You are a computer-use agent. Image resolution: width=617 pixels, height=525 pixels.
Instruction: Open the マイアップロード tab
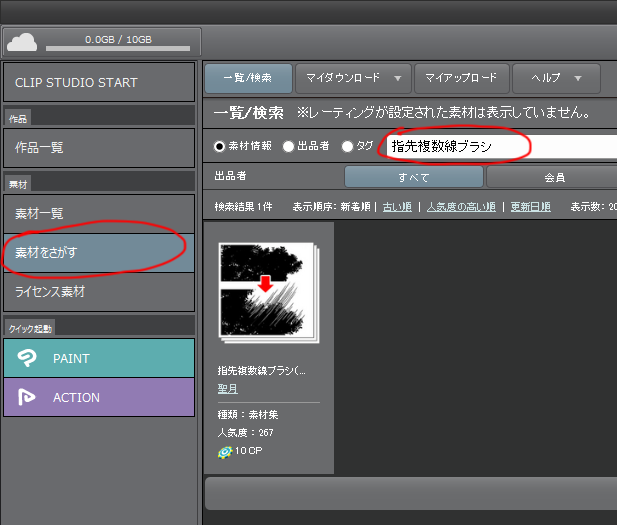[462, 78]
